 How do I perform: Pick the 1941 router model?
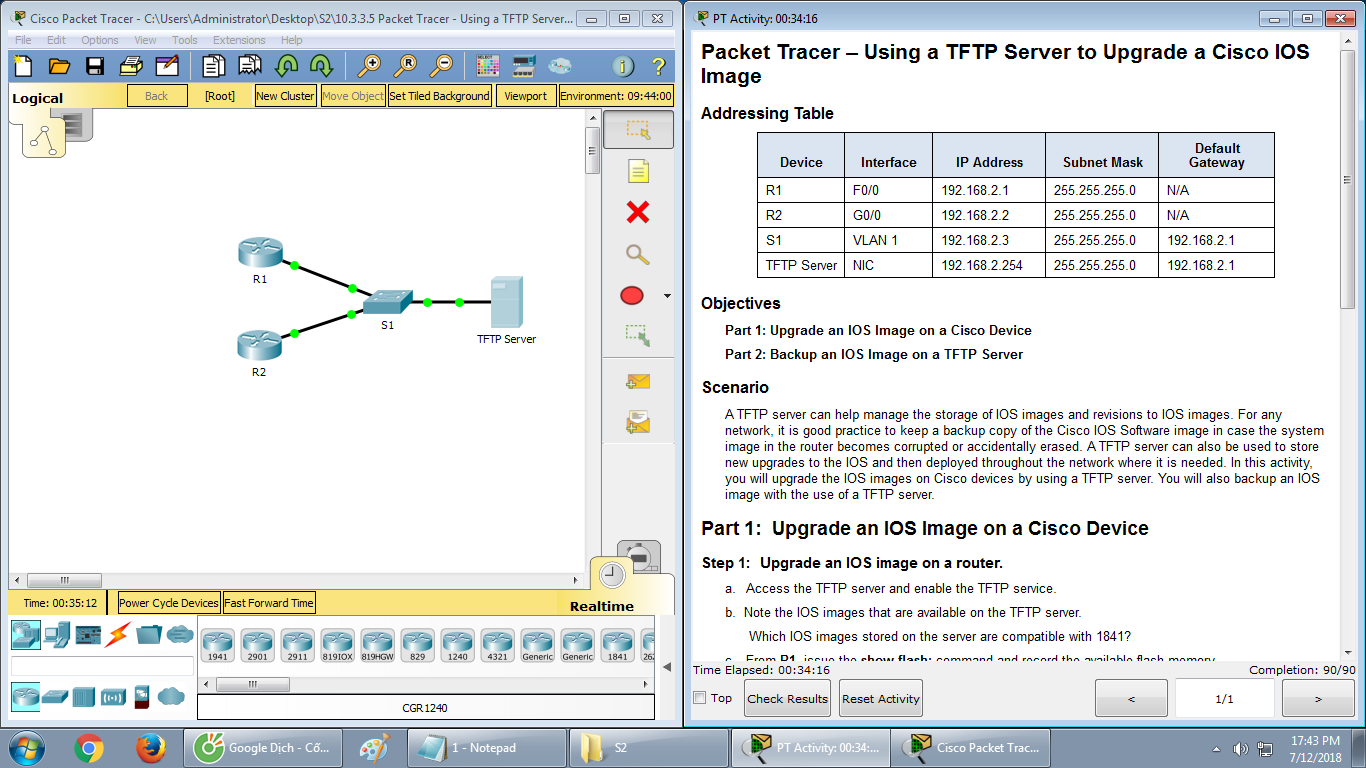click(217, 646)
